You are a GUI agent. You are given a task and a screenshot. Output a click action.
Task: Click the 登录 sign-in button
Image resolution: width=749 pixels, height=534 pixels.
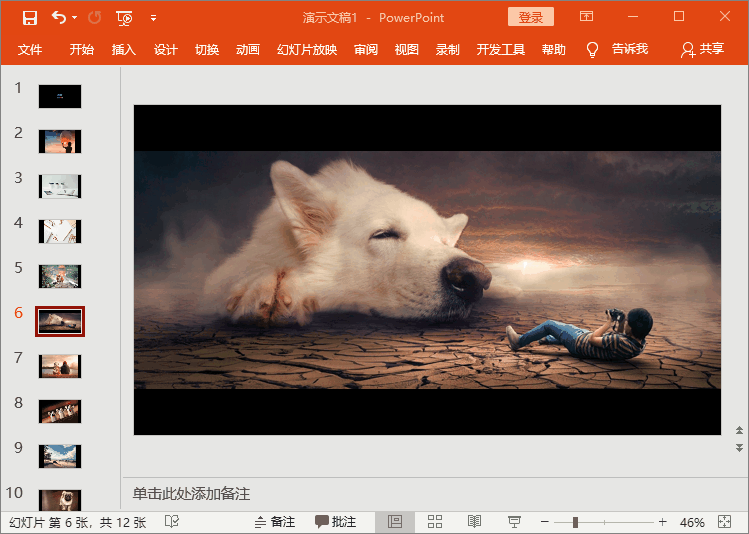pyautogui.click(x=531, y=17)
